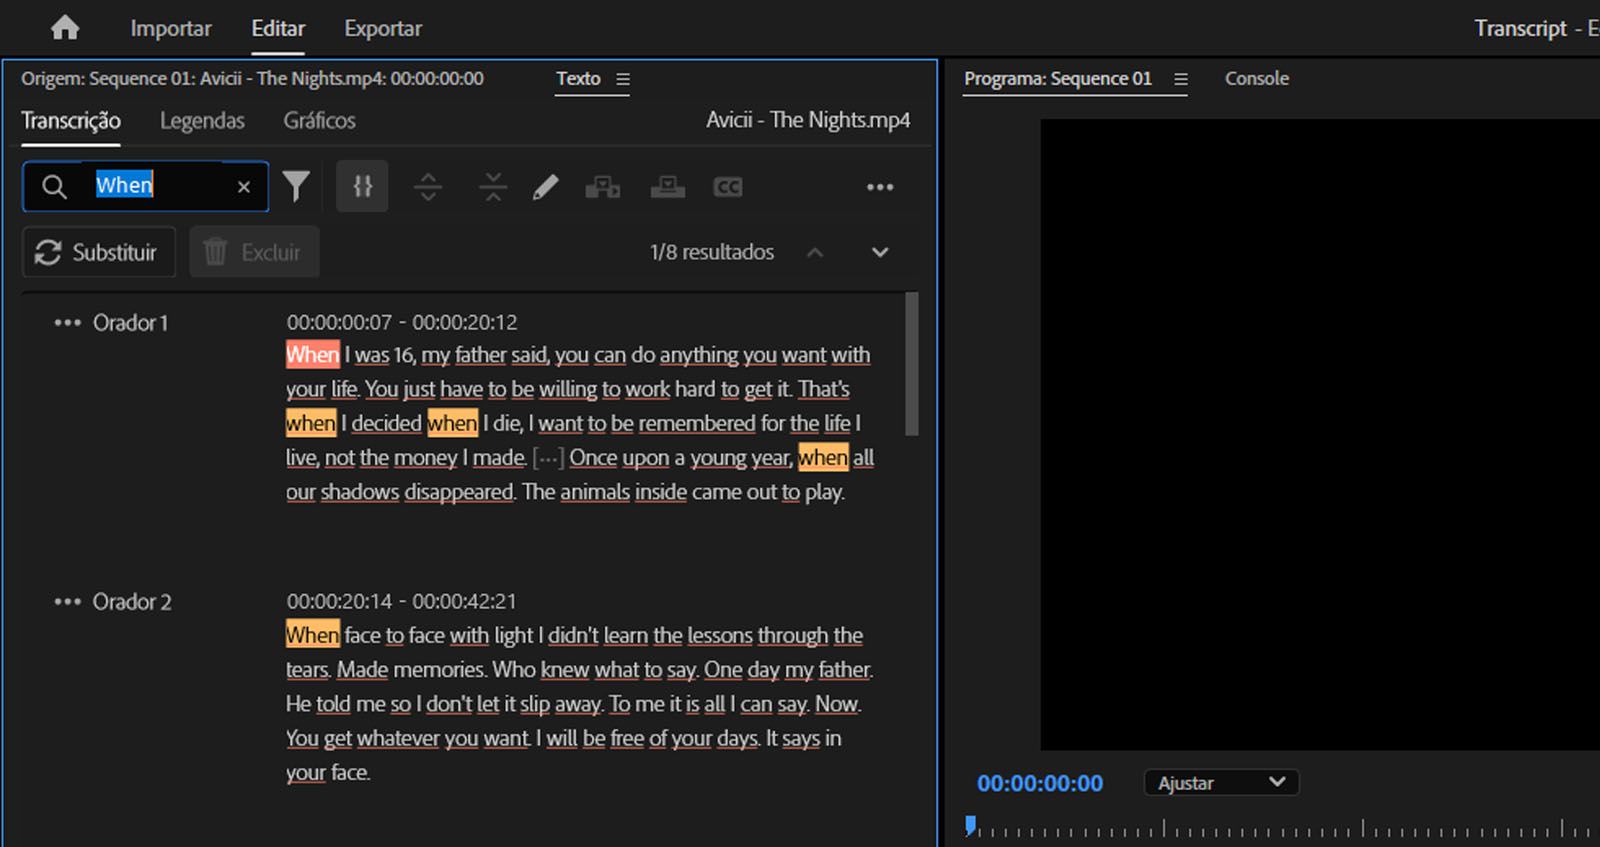Create captions with the CC icon
Screen dimensions: 1600x847
[x=727, y=187]
